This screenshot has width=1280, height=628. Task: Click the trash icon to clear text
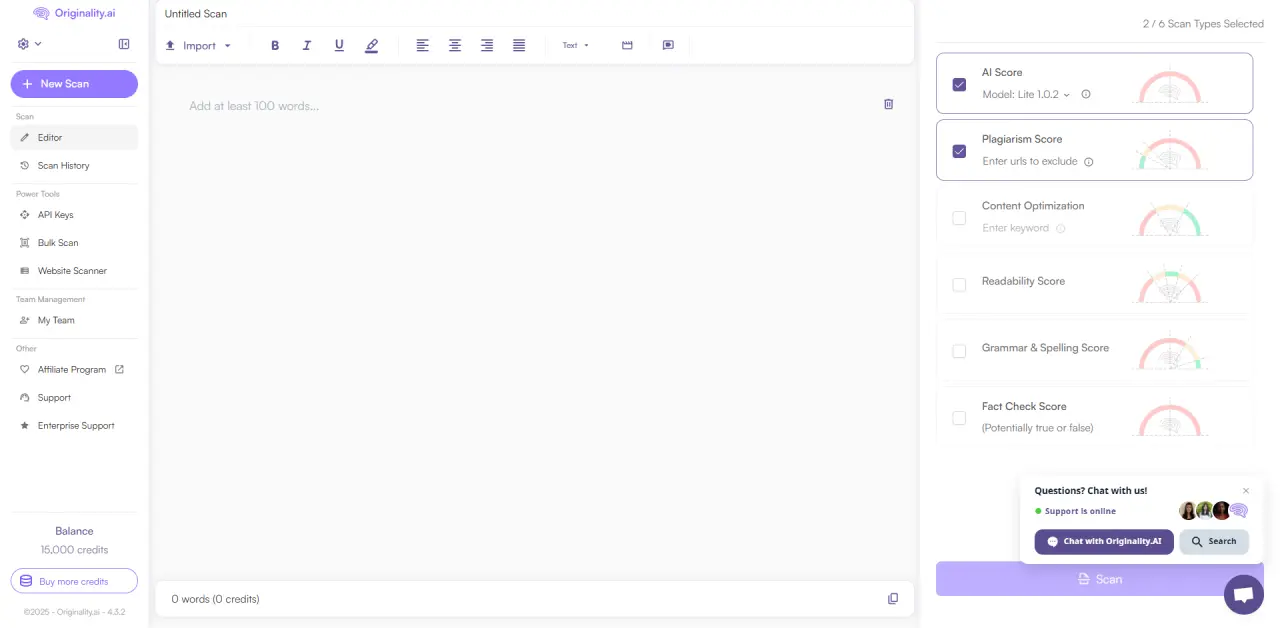(x=888, y=104)
